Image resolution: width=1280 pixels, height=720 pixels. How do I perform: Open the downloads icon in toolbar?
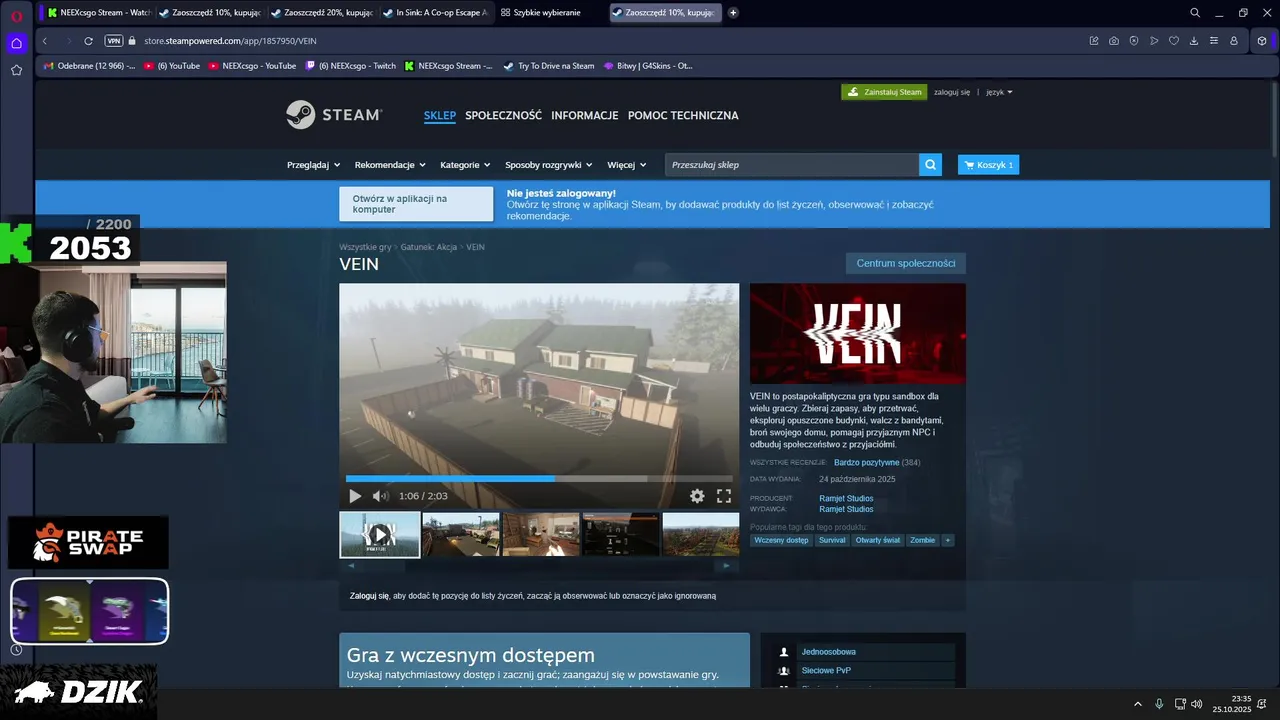click(1194, 41)
